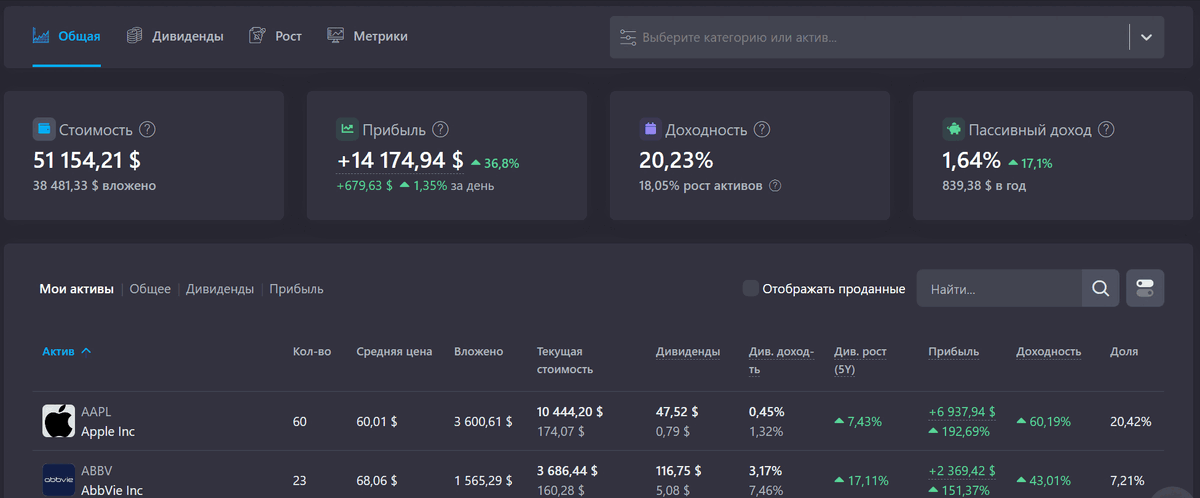Screen dimensions: 1200x498
Task: Click Apple profit +6 937,94 $
Action: click(962, 412)
